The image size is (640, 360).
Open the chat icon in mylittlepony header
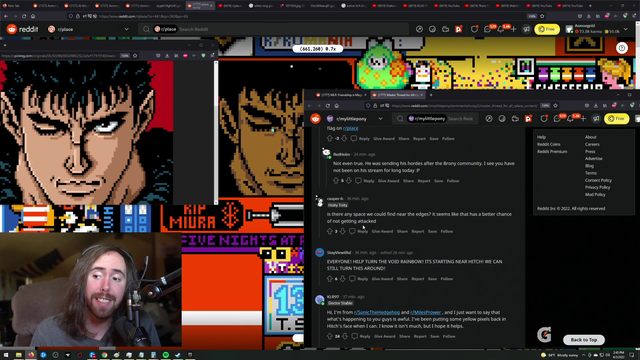pyautogui.click(x=557, y=119)
